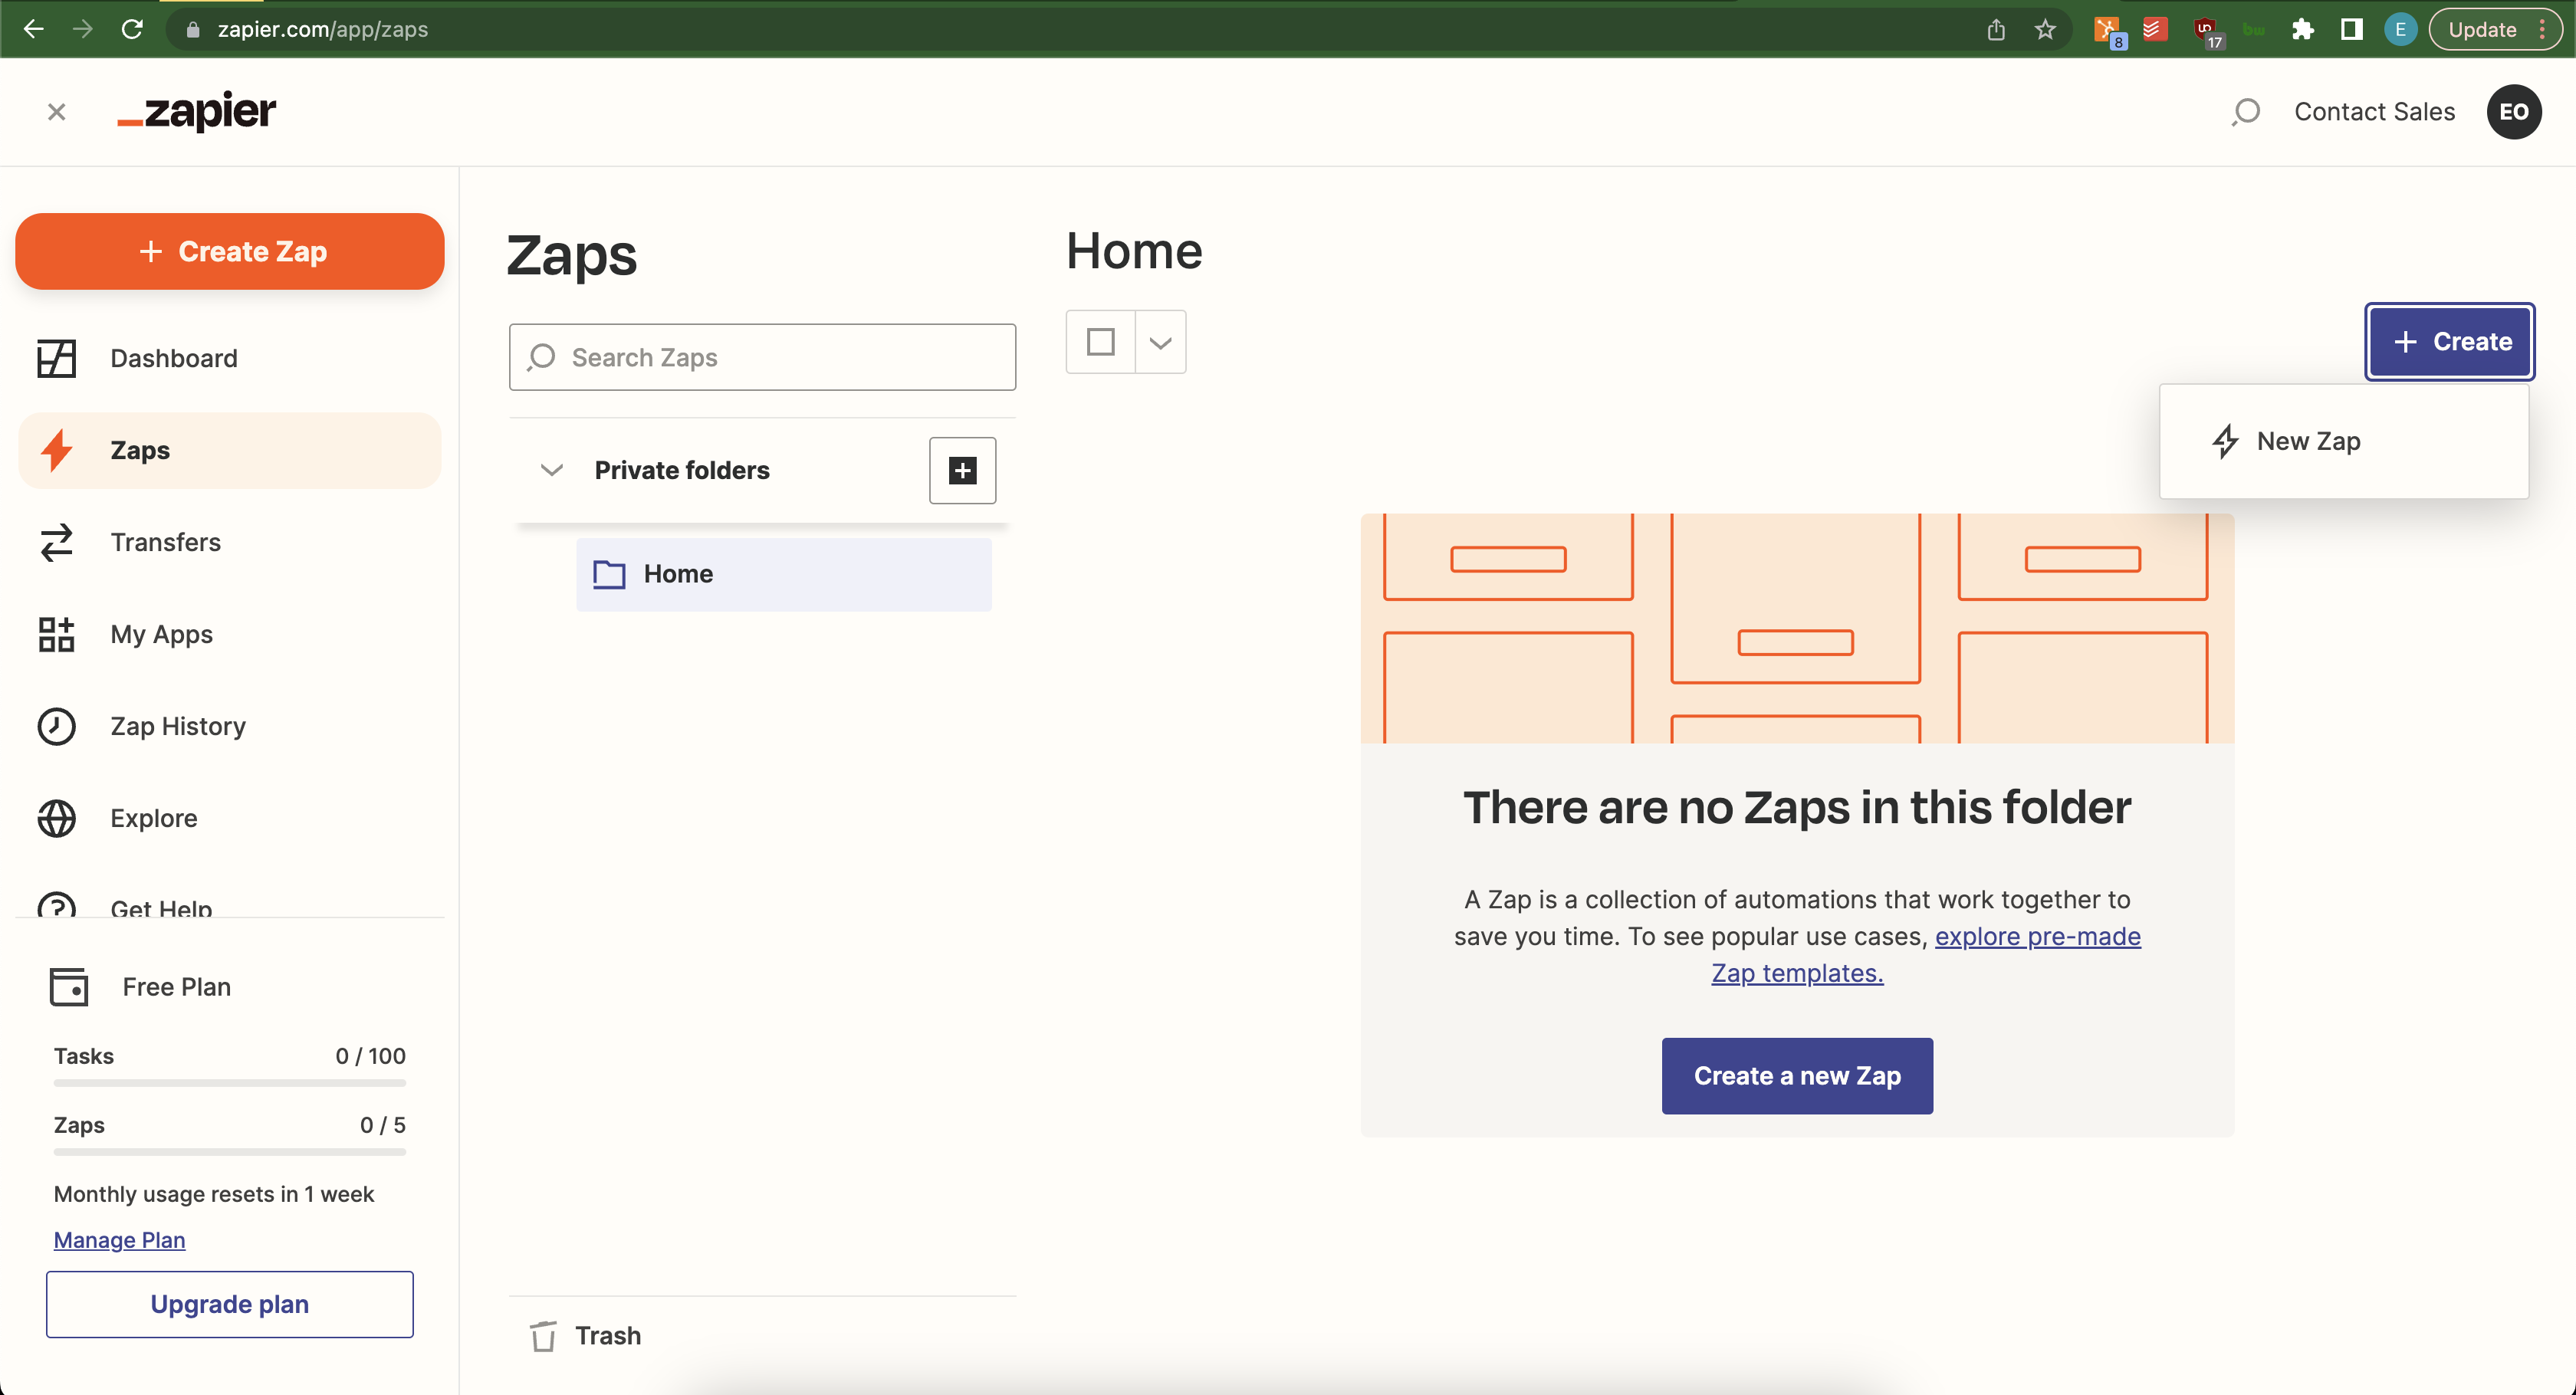Click the My Apps grid icon
This screenshot has width=2576, height=1395.
click(x=56, y=634)
